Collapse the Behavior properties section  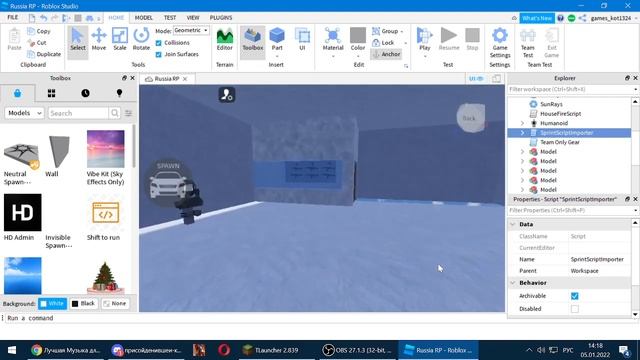(x=513, y=283)
